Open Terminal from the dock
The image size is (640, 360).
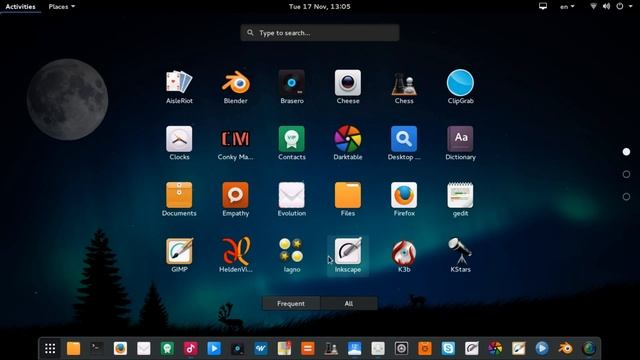pyautogui.click(x=97, y=349)
